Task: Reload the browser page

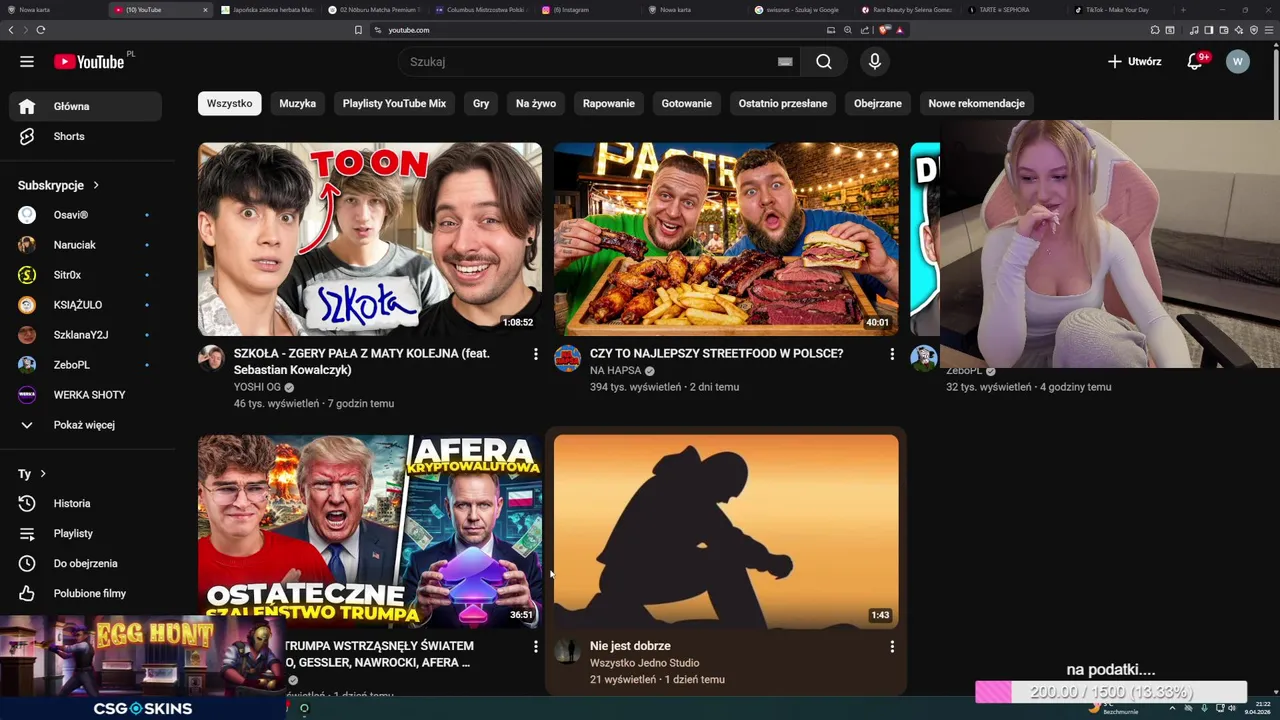Action: (x=41, y=30)
